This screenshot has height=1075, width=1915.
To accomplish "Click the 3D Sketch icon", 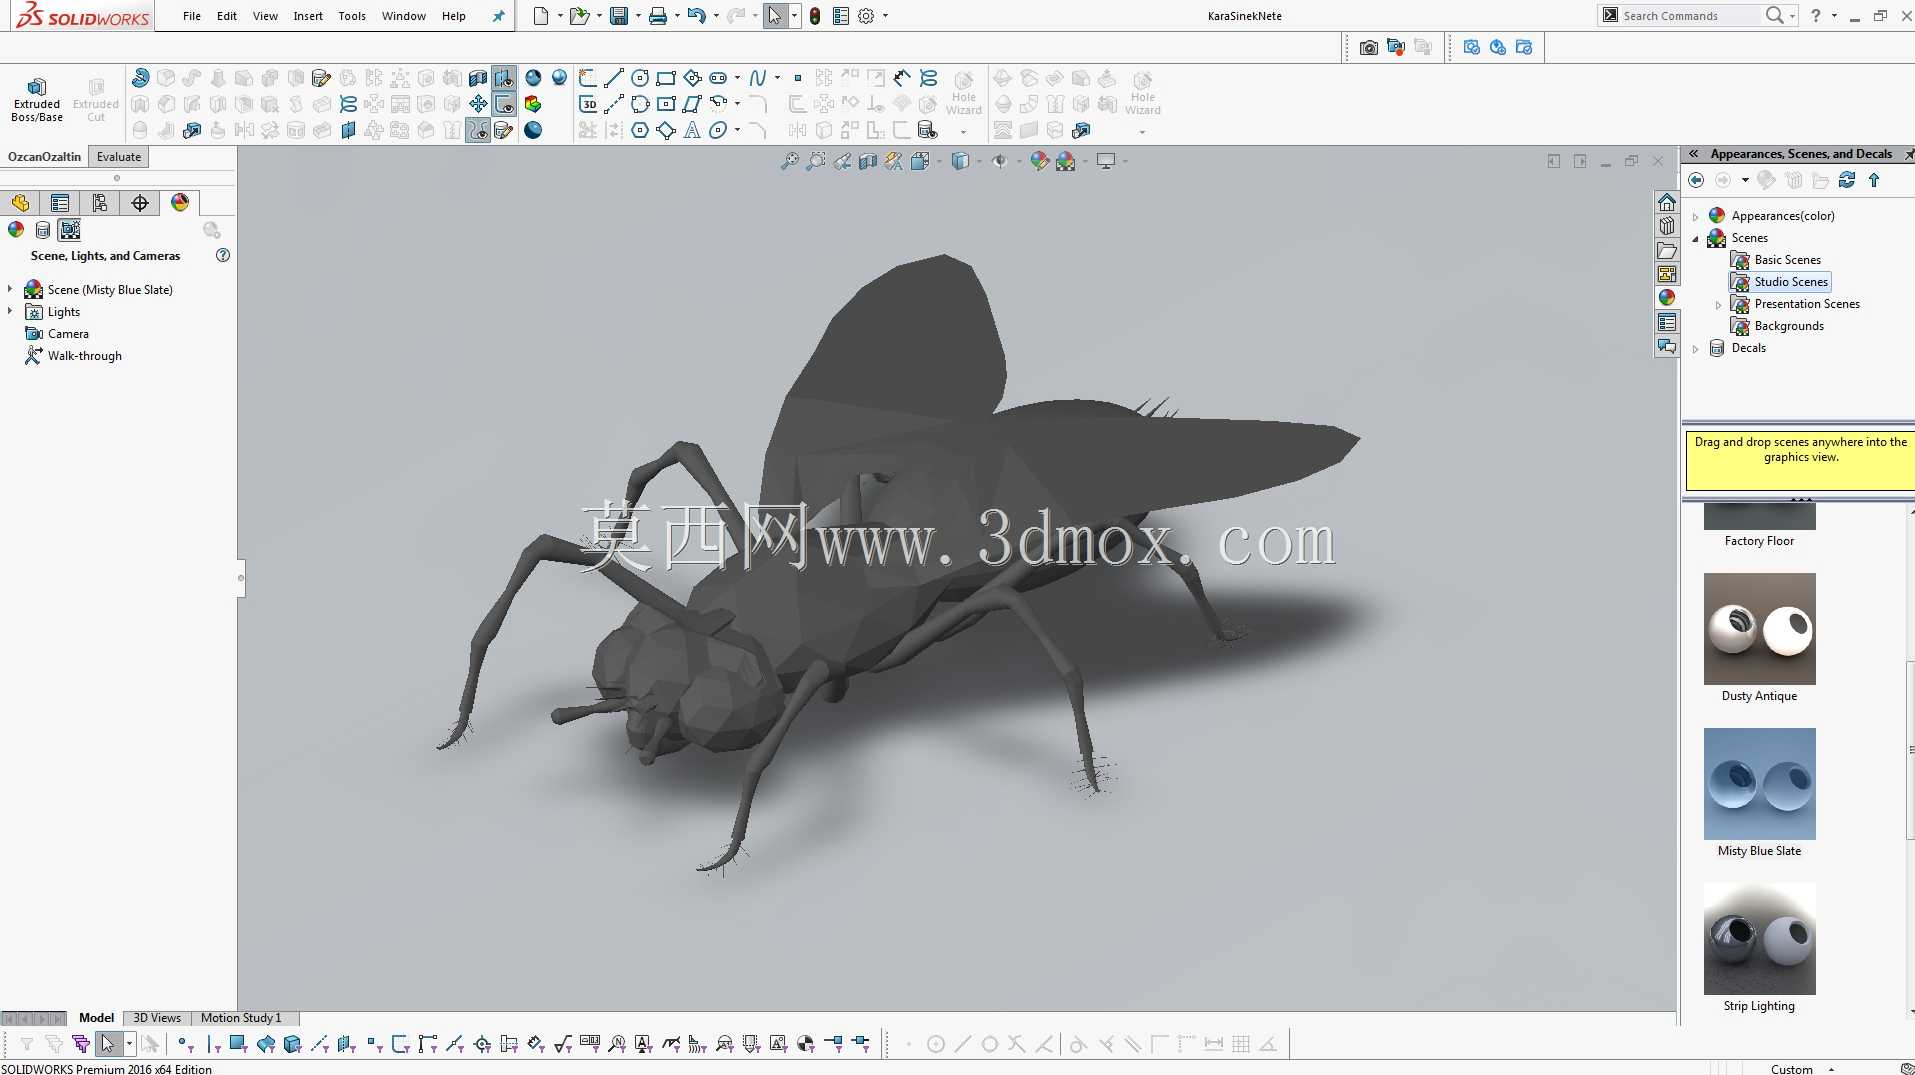I will (x=588, y=104).
